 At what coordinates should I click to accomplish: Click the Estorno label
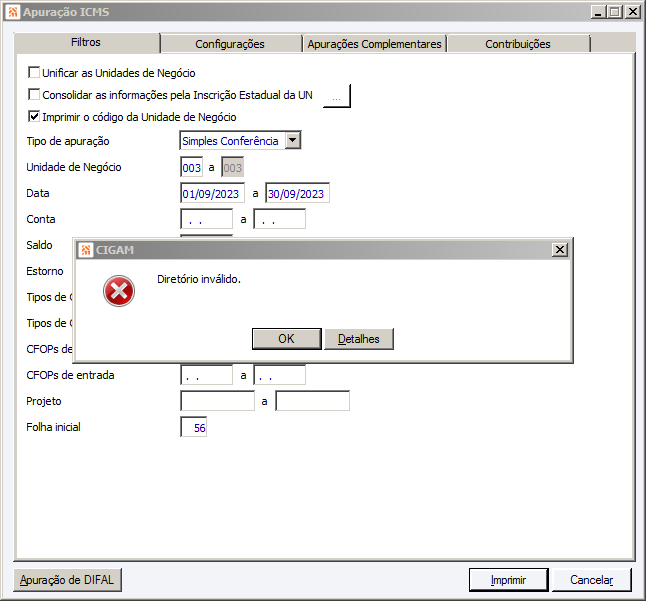45,271
